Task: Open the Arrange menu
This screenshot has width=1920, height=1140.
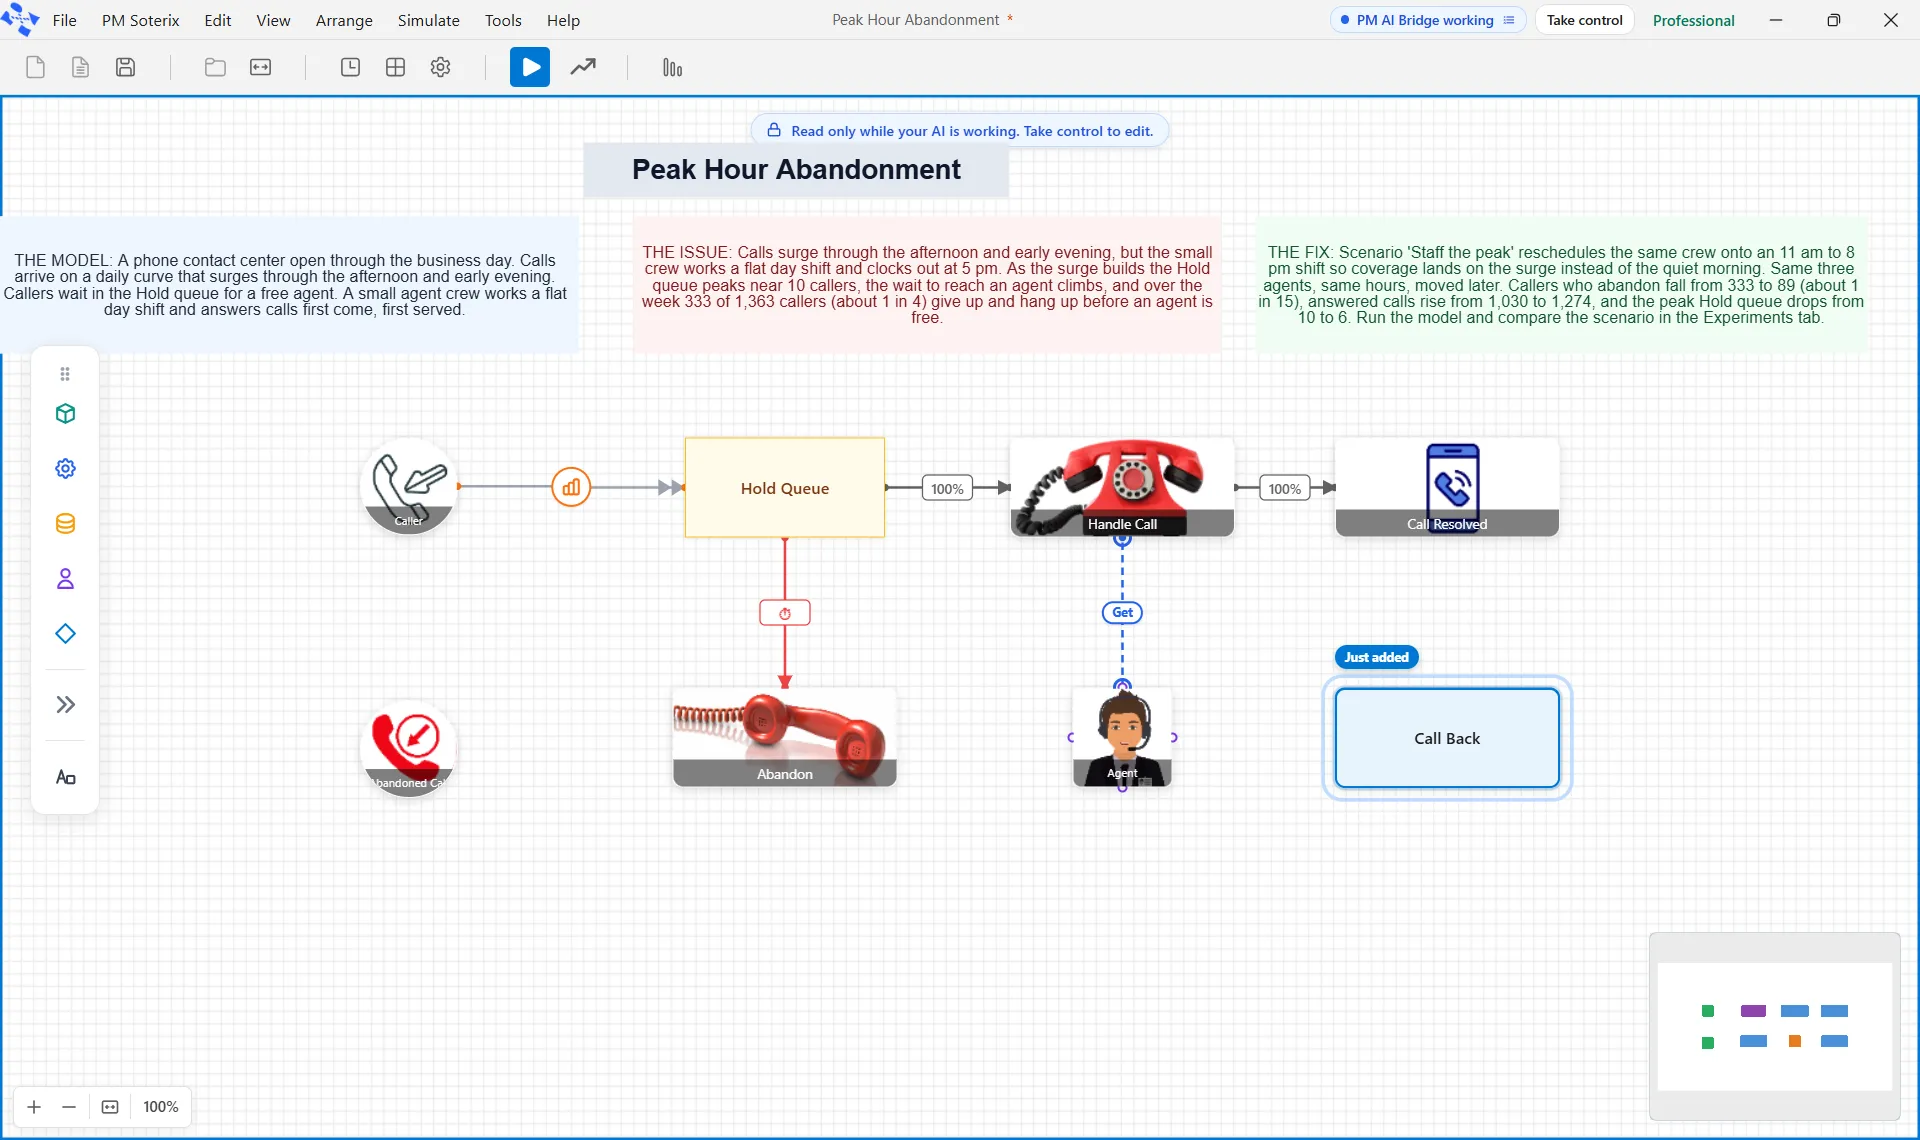Action: (344, 20)
